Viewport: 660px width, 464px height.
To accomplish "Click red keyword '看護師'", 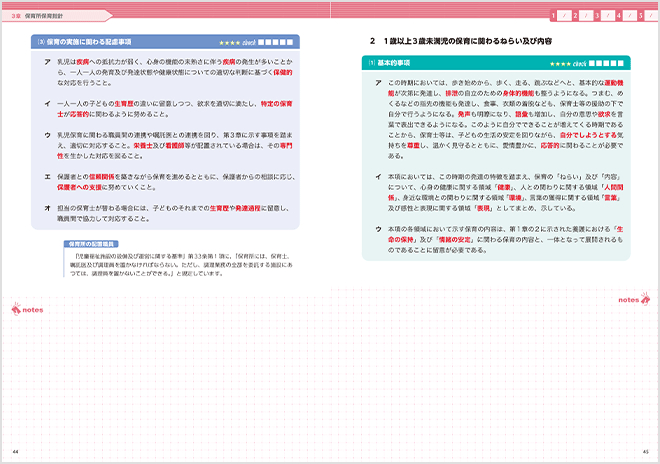I will coord(175,146).
